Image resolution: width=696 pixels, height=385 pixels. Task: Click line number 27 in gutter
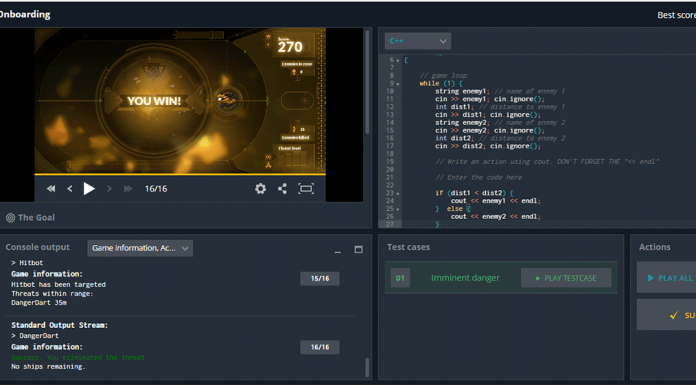[389, 224]
